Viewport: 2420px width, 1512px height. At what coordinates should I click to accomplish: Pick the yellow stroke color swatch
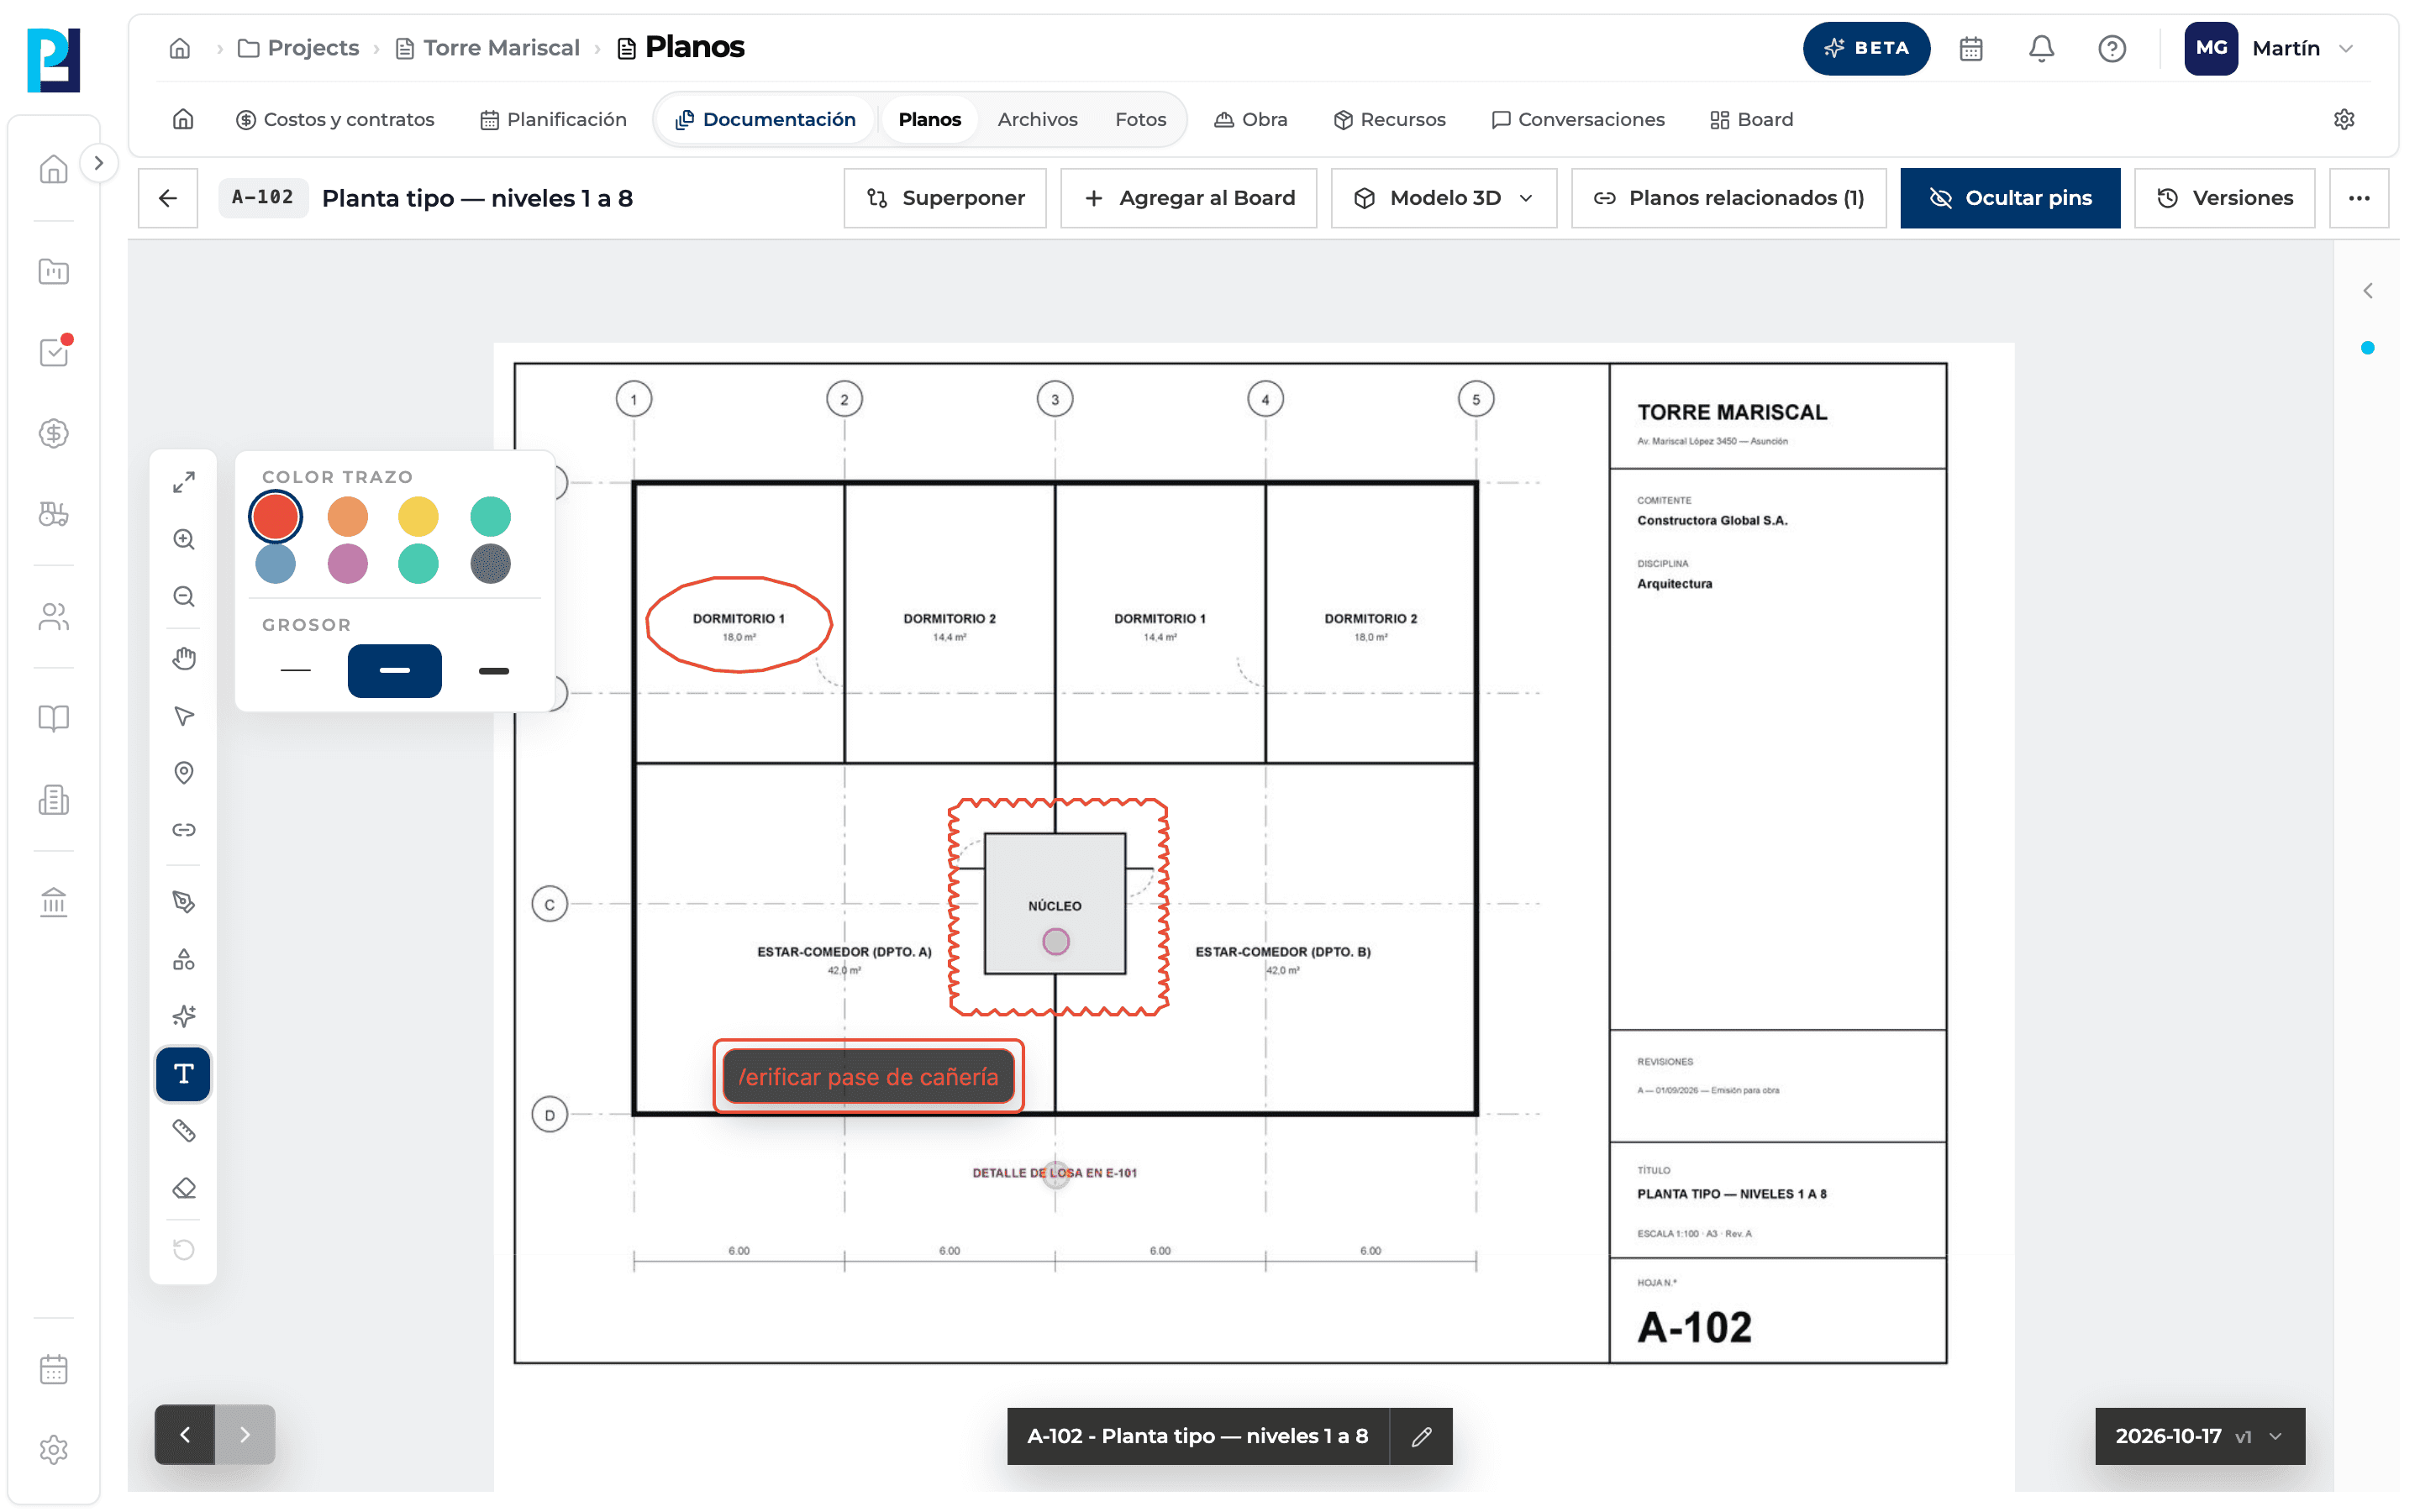[418, 517]
